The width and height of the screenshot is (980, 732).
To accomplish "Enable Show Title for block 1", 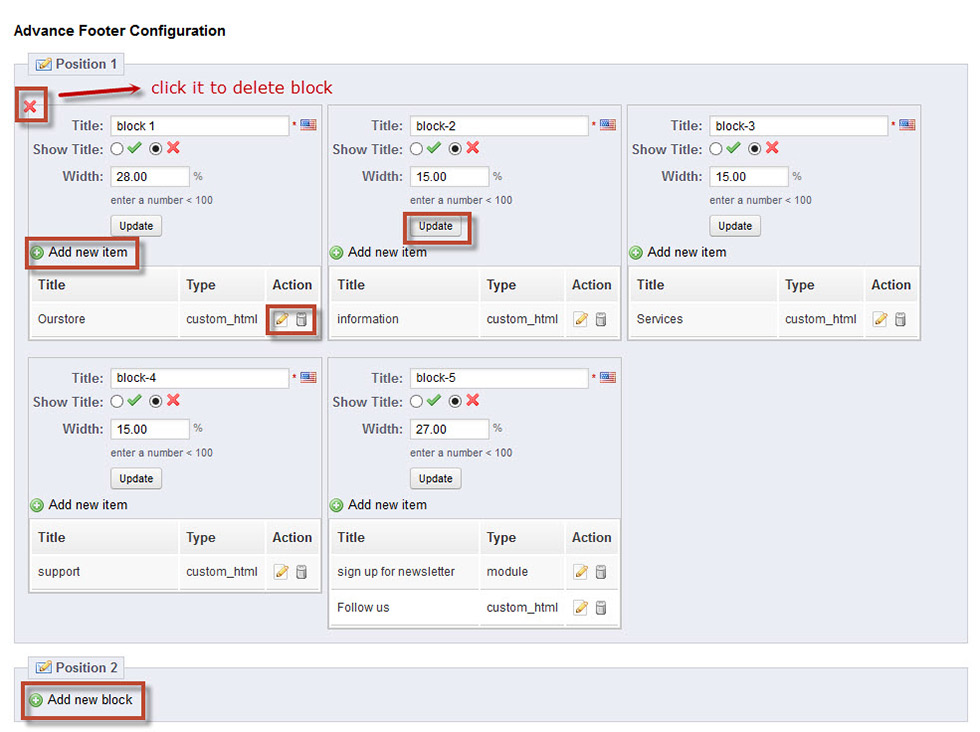I will point(117,149).
